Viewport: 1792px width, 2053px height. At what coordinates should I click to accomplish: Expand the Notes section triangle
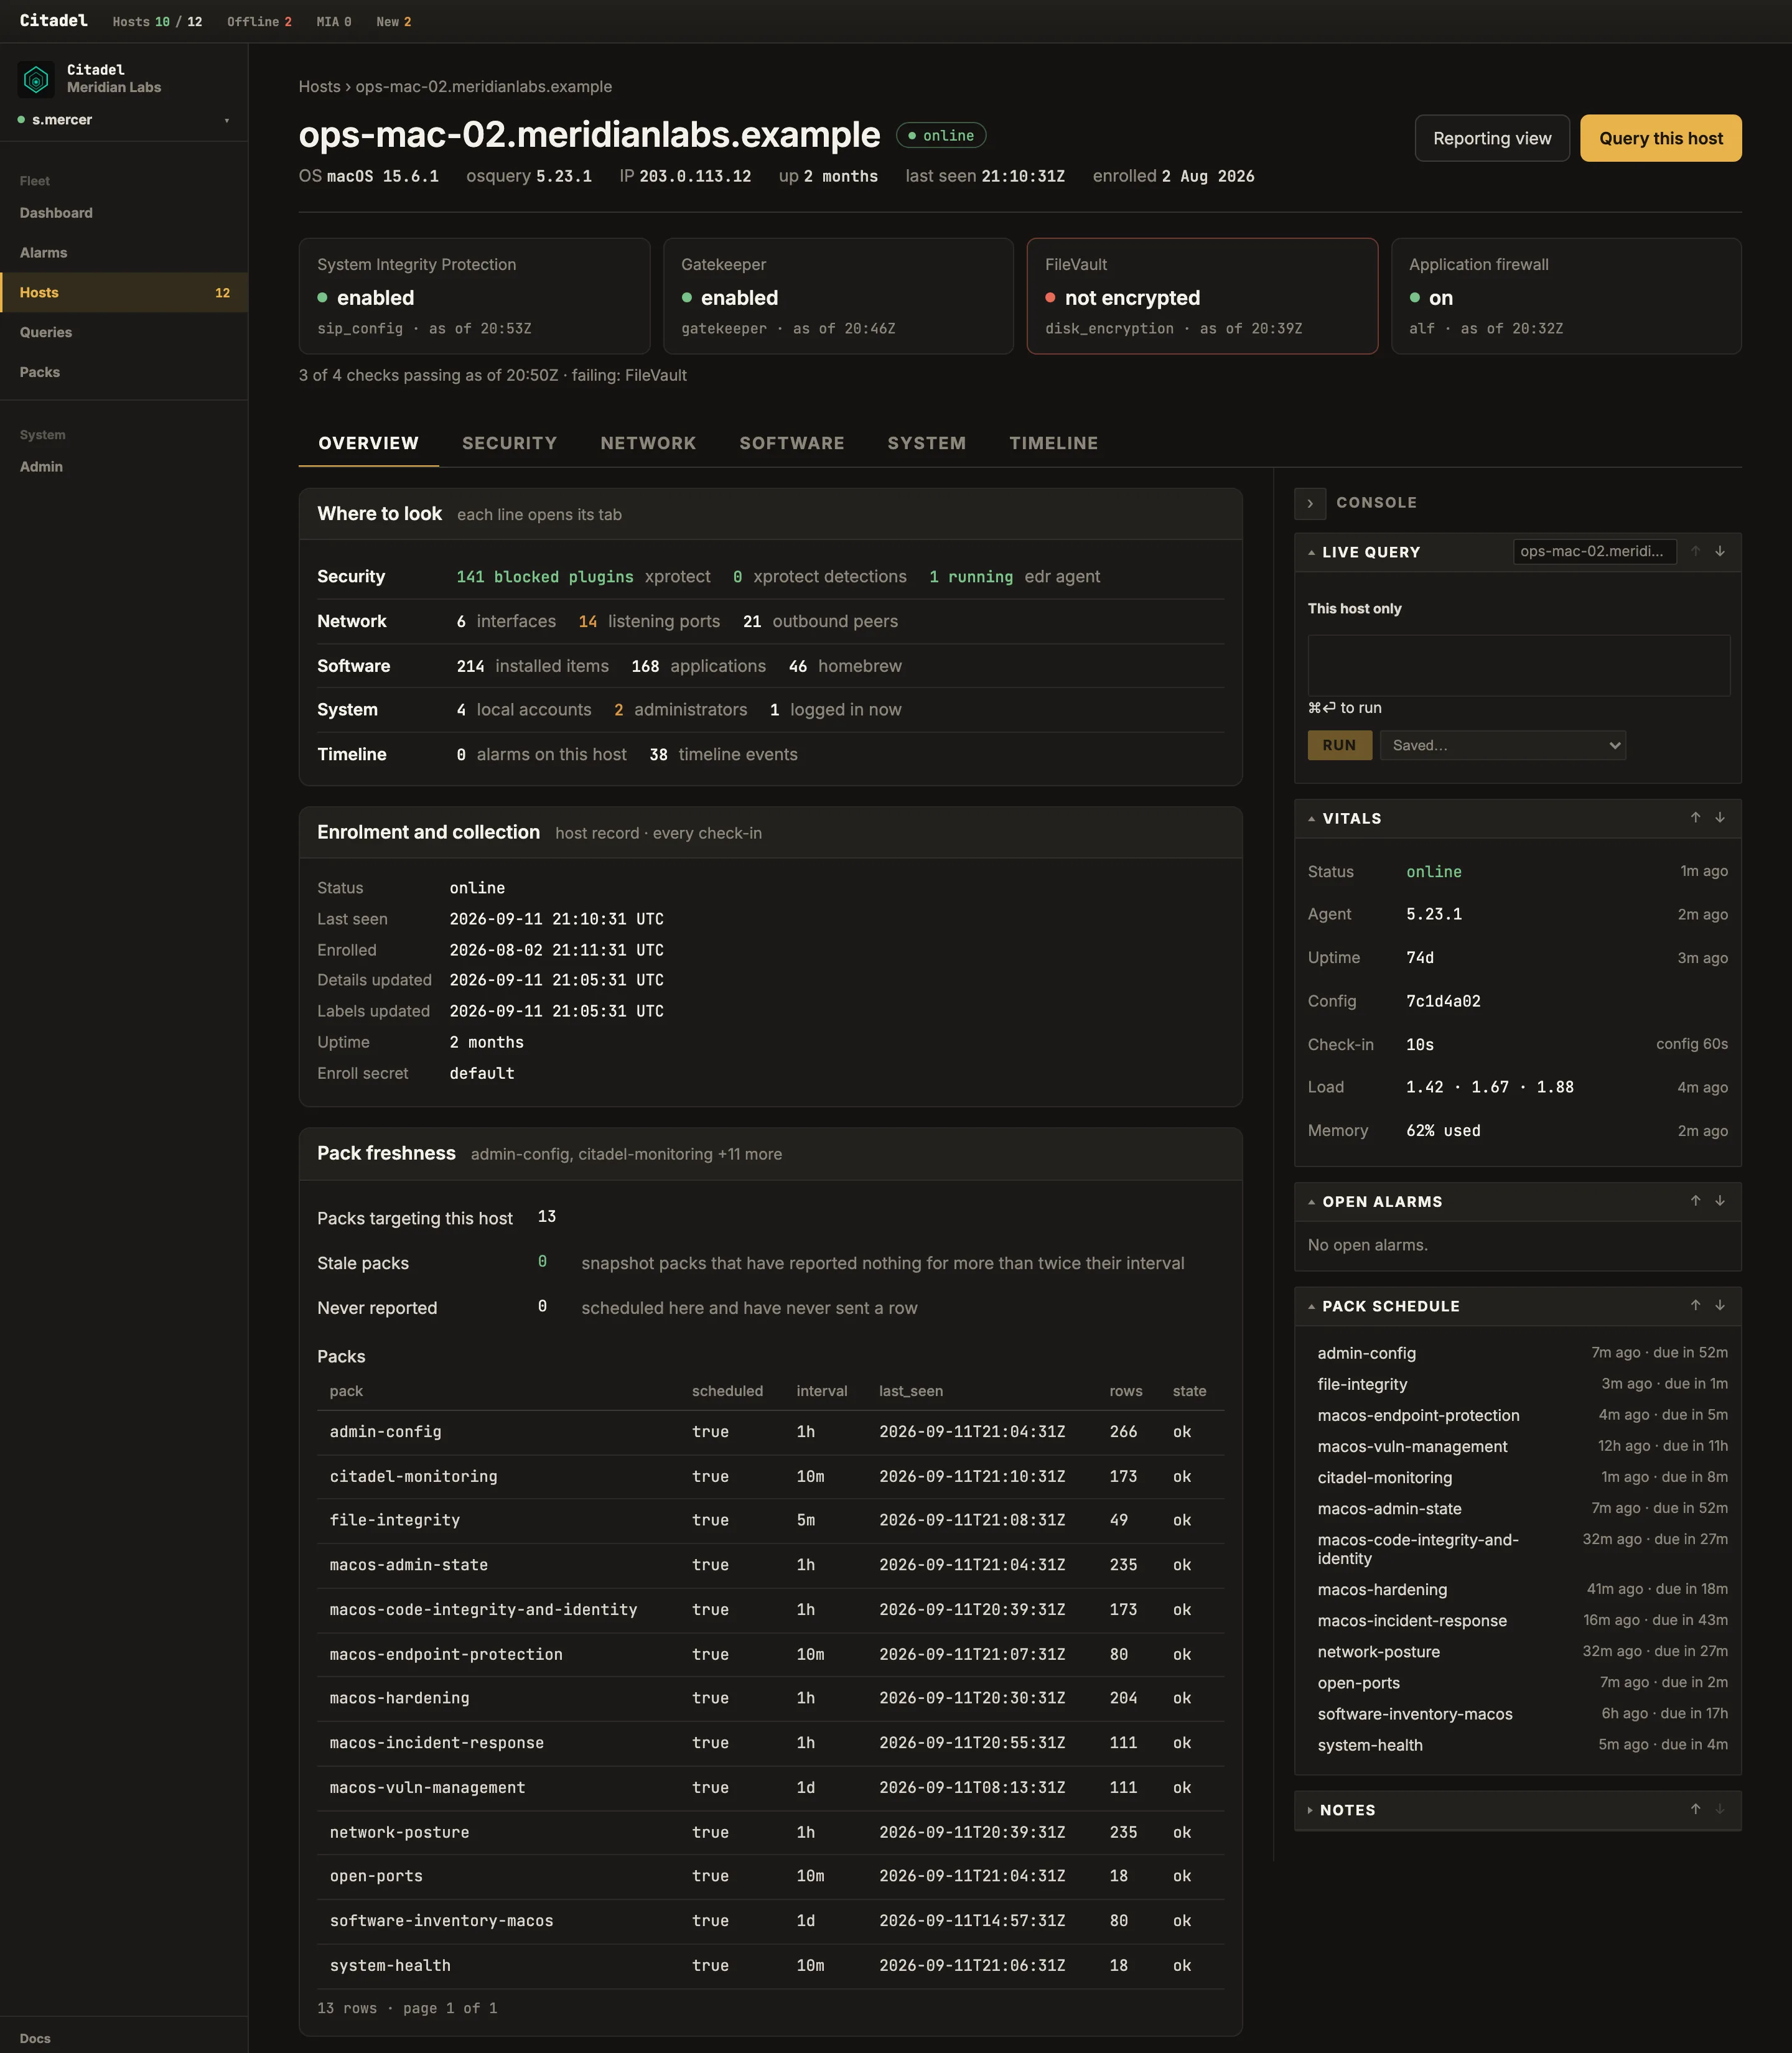(1310, 1811)
